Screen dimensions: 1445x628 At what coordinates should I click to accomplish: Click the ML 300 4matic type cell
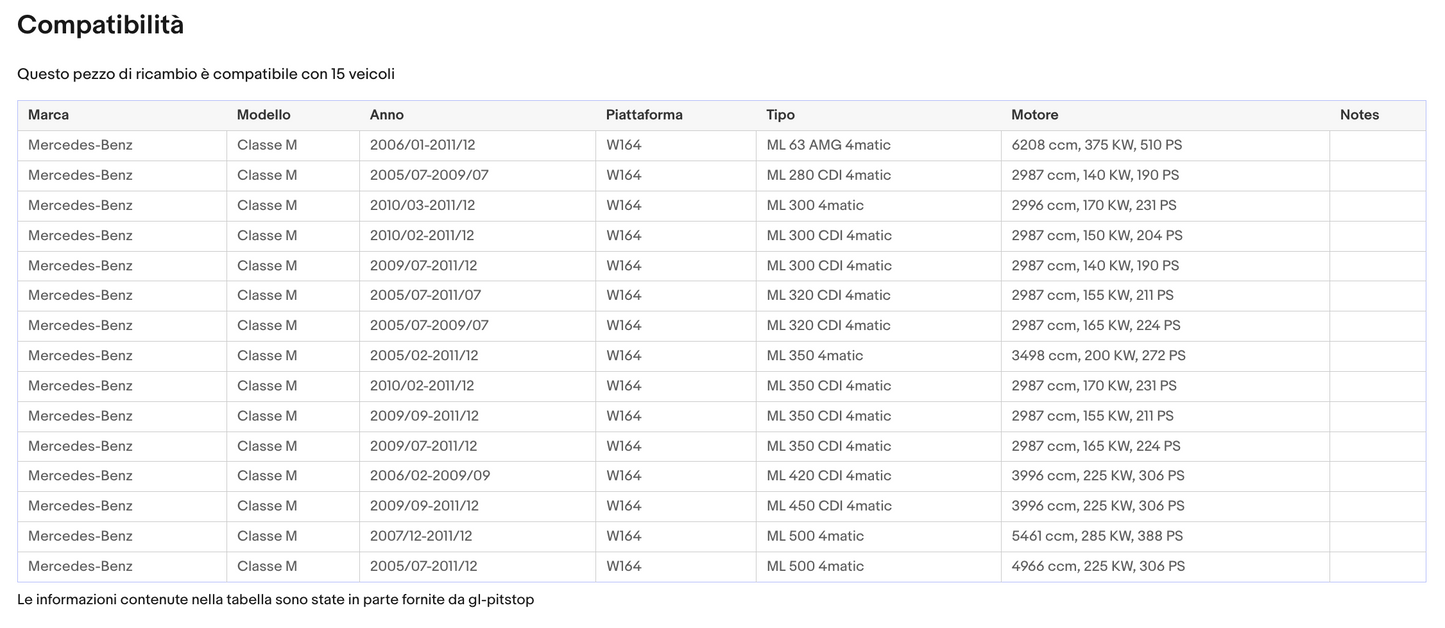(815, 205)
